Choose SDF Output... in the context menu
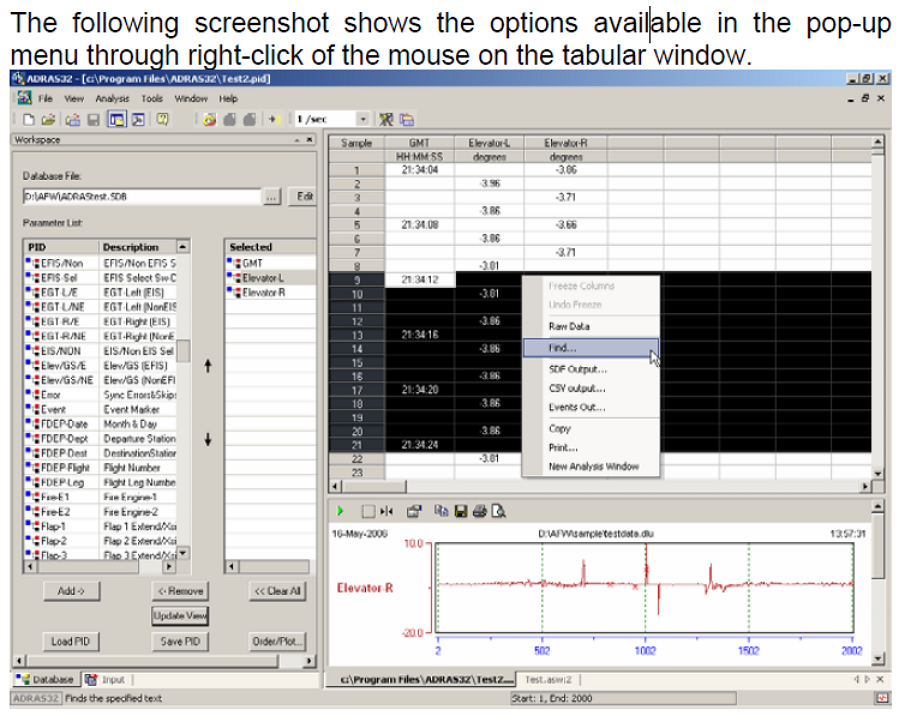This screenshot has height=722, width=905. coord(591,369)
